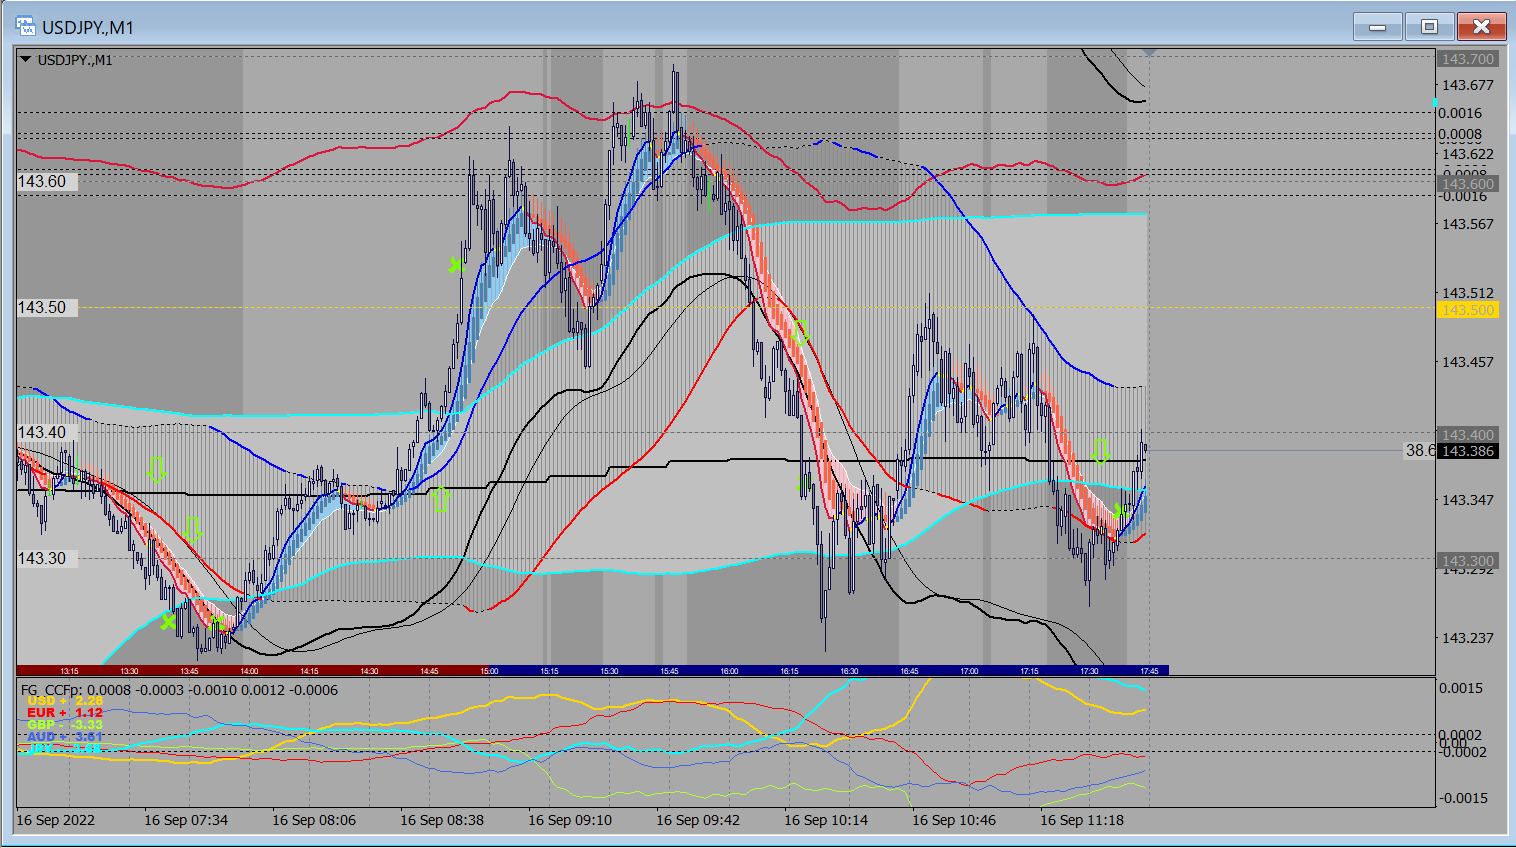Click the MetaTrader chart icon in title bar
This screenshot has width=1516, height=848.
tap(25, 27)
